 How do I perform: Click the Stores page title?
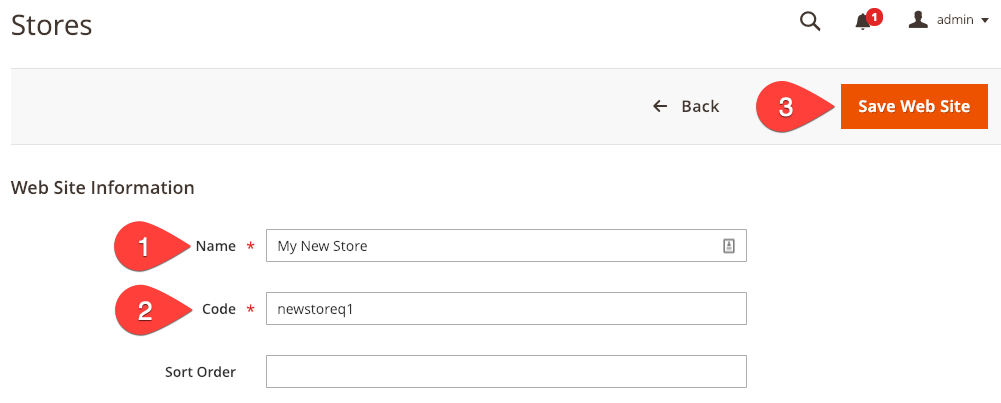[52, 25]
